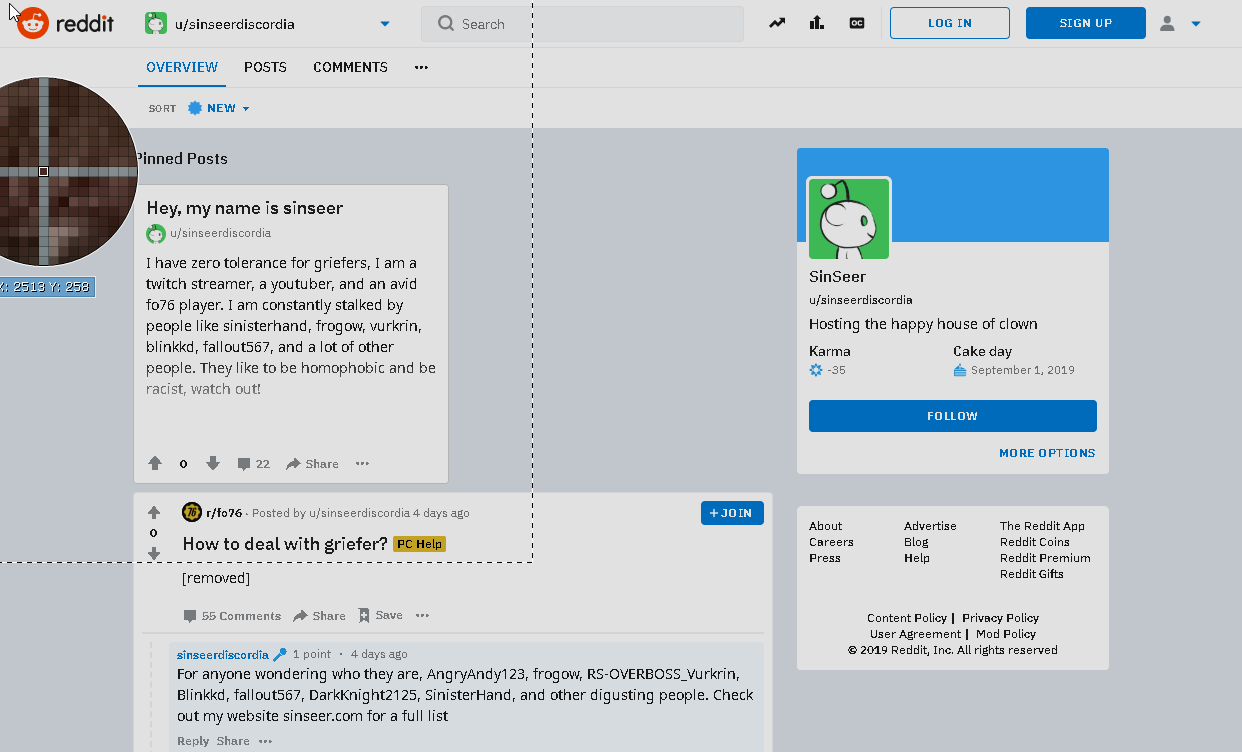1242x752 pixels.
Task: Click the LOG IN button
Action: [x=950, y=23]
